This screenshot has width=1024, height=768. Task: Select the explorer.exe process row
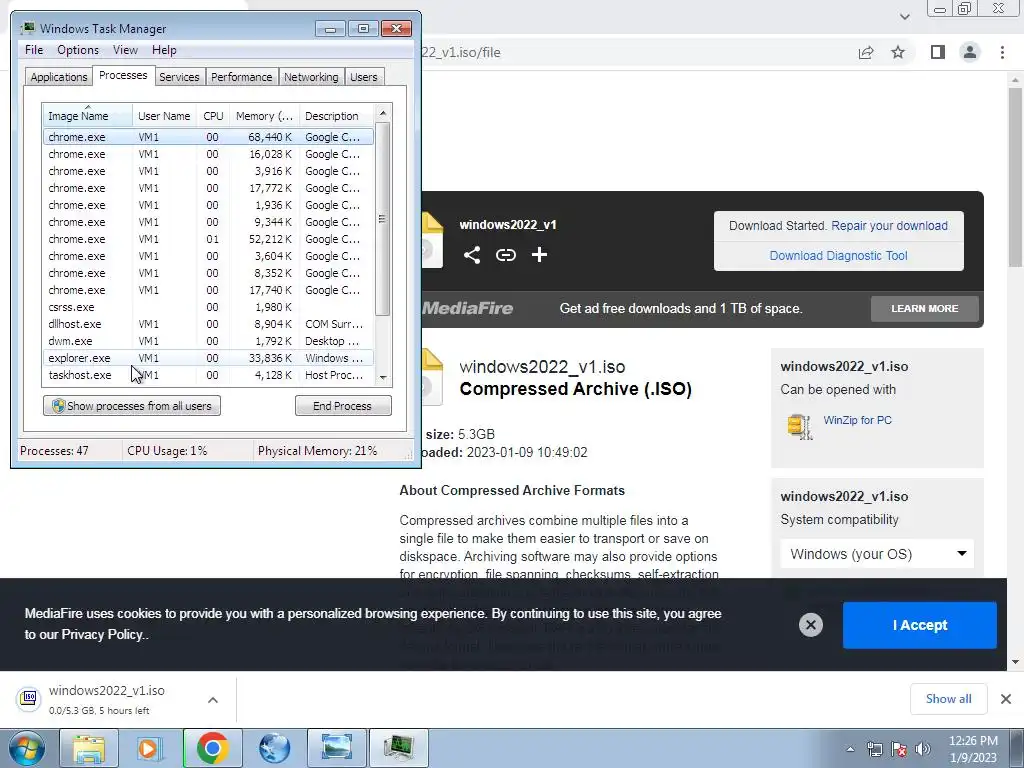[x=208, y=358]
